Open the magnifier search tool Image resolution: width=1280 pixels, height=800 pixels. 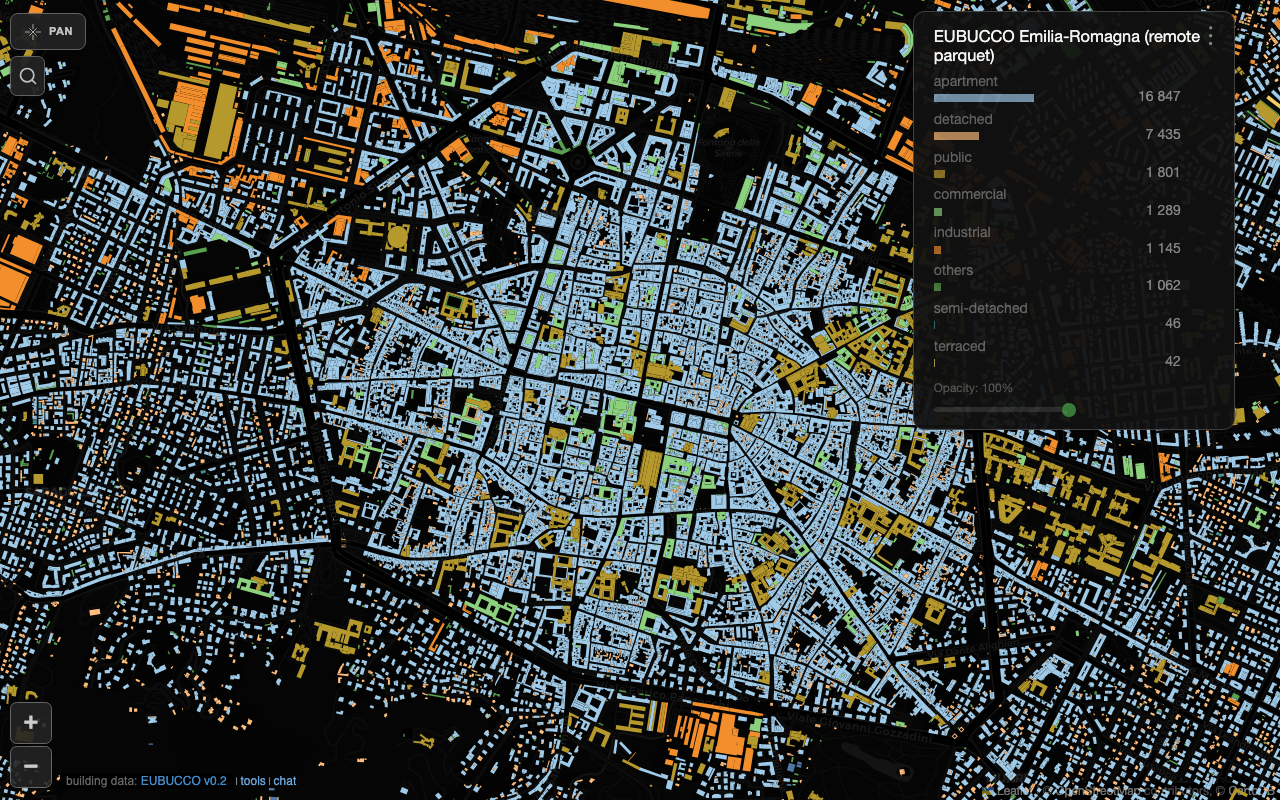pyautogui.click(x=28, y=75)
